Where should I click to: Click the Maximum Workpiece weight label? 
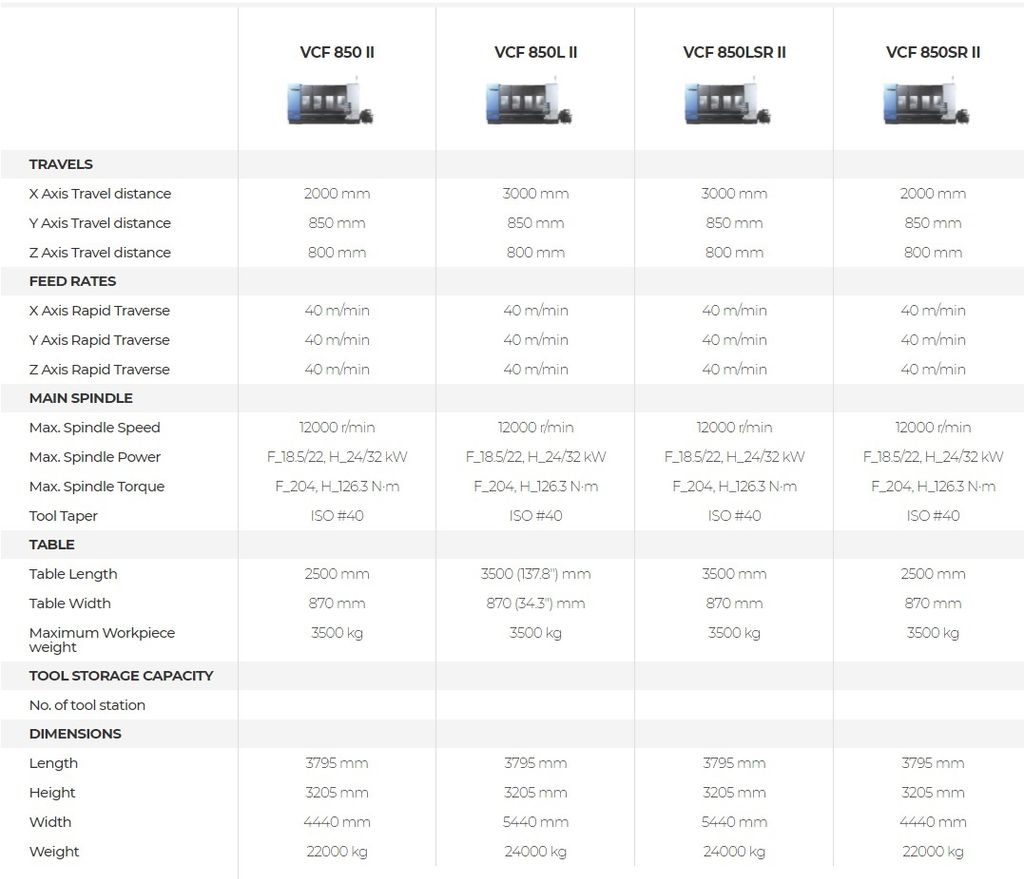point(102,639)
